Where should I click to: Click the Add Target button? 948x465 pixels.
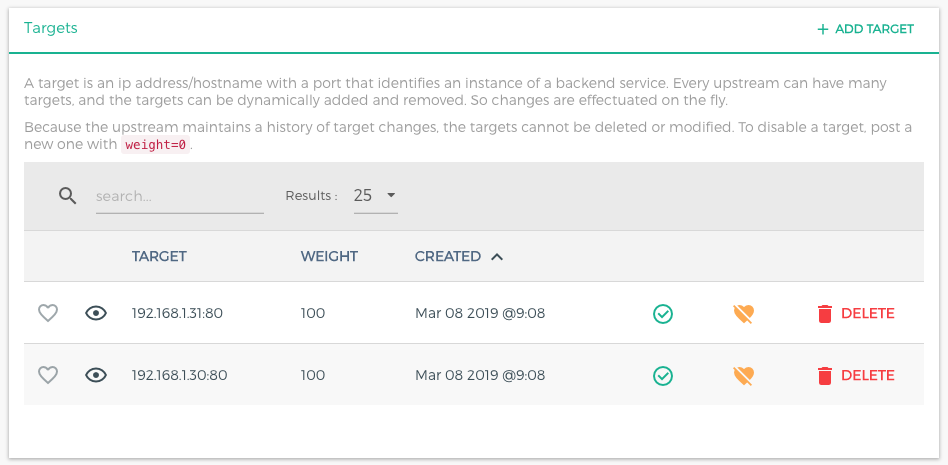tap(865, 29)
